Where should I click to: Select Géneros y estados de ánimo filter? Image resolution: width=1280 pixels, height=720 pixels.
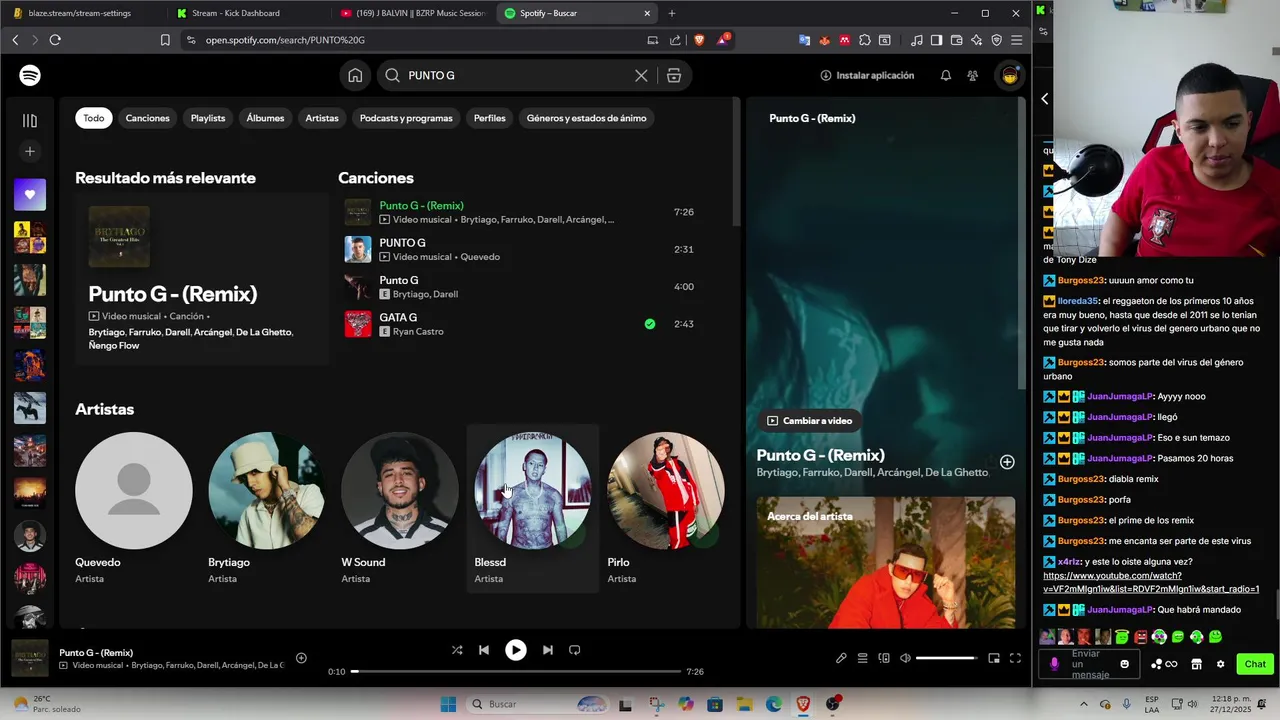[x=586, y=118]
